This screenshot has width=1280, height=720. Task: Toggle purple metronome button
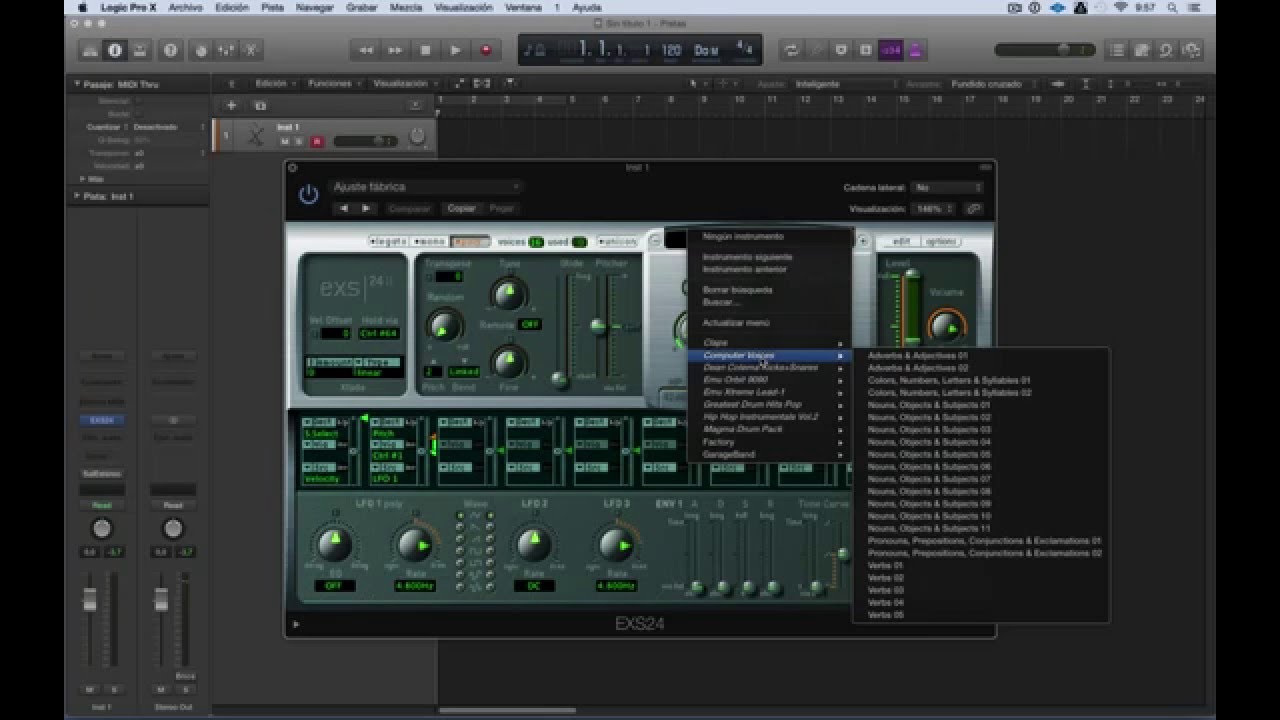pos(915,50)
